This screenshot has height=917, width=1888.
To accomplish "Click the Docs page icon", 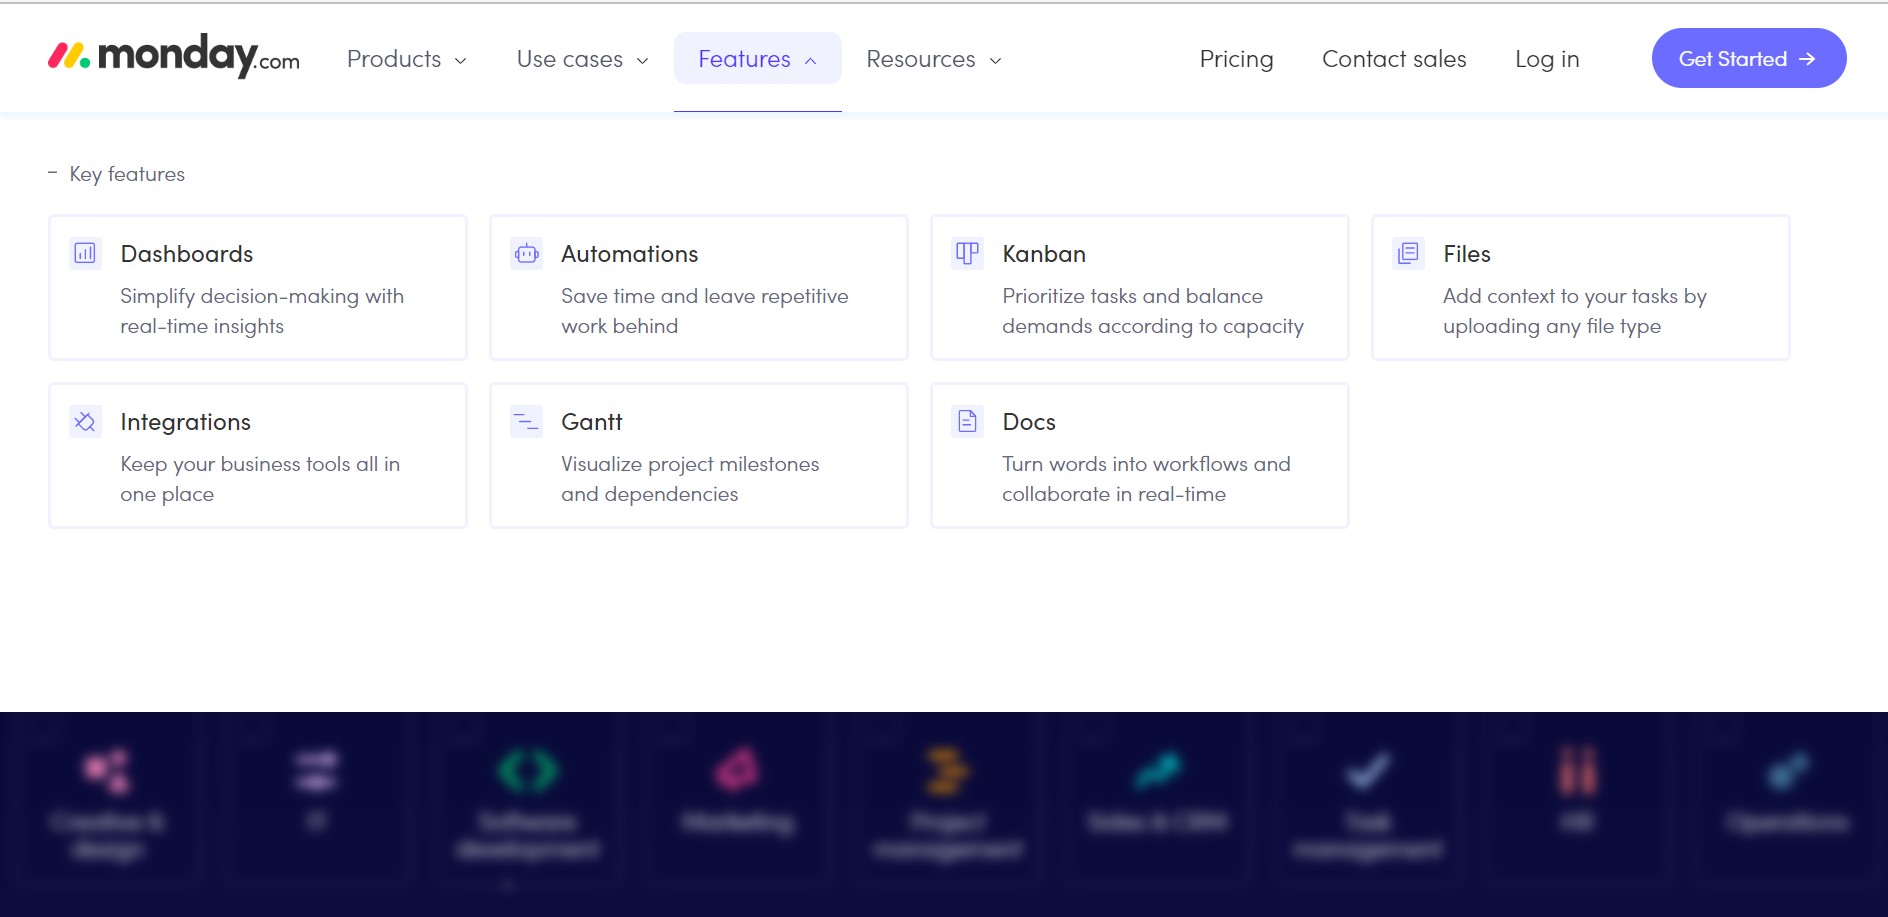I will (967, 421).
